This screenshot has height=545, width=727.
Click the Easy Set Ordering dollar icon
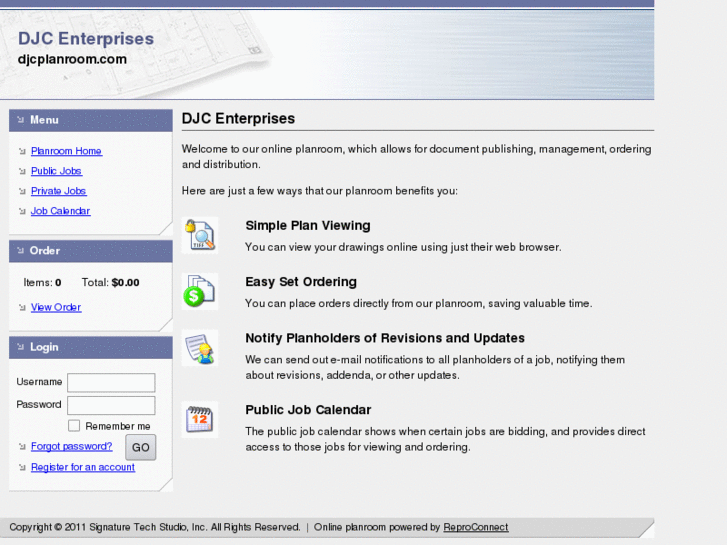coord(200,291)
